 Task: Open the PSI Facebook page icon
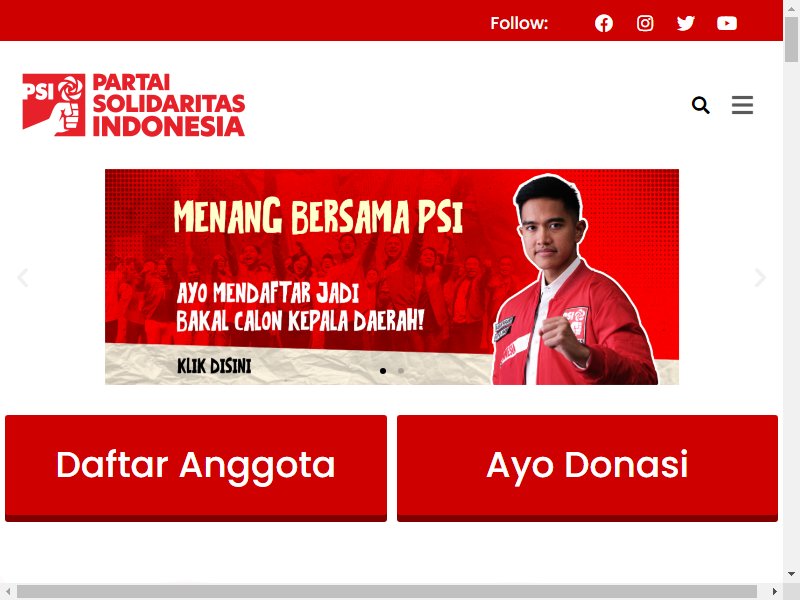(x=604, y=23)
